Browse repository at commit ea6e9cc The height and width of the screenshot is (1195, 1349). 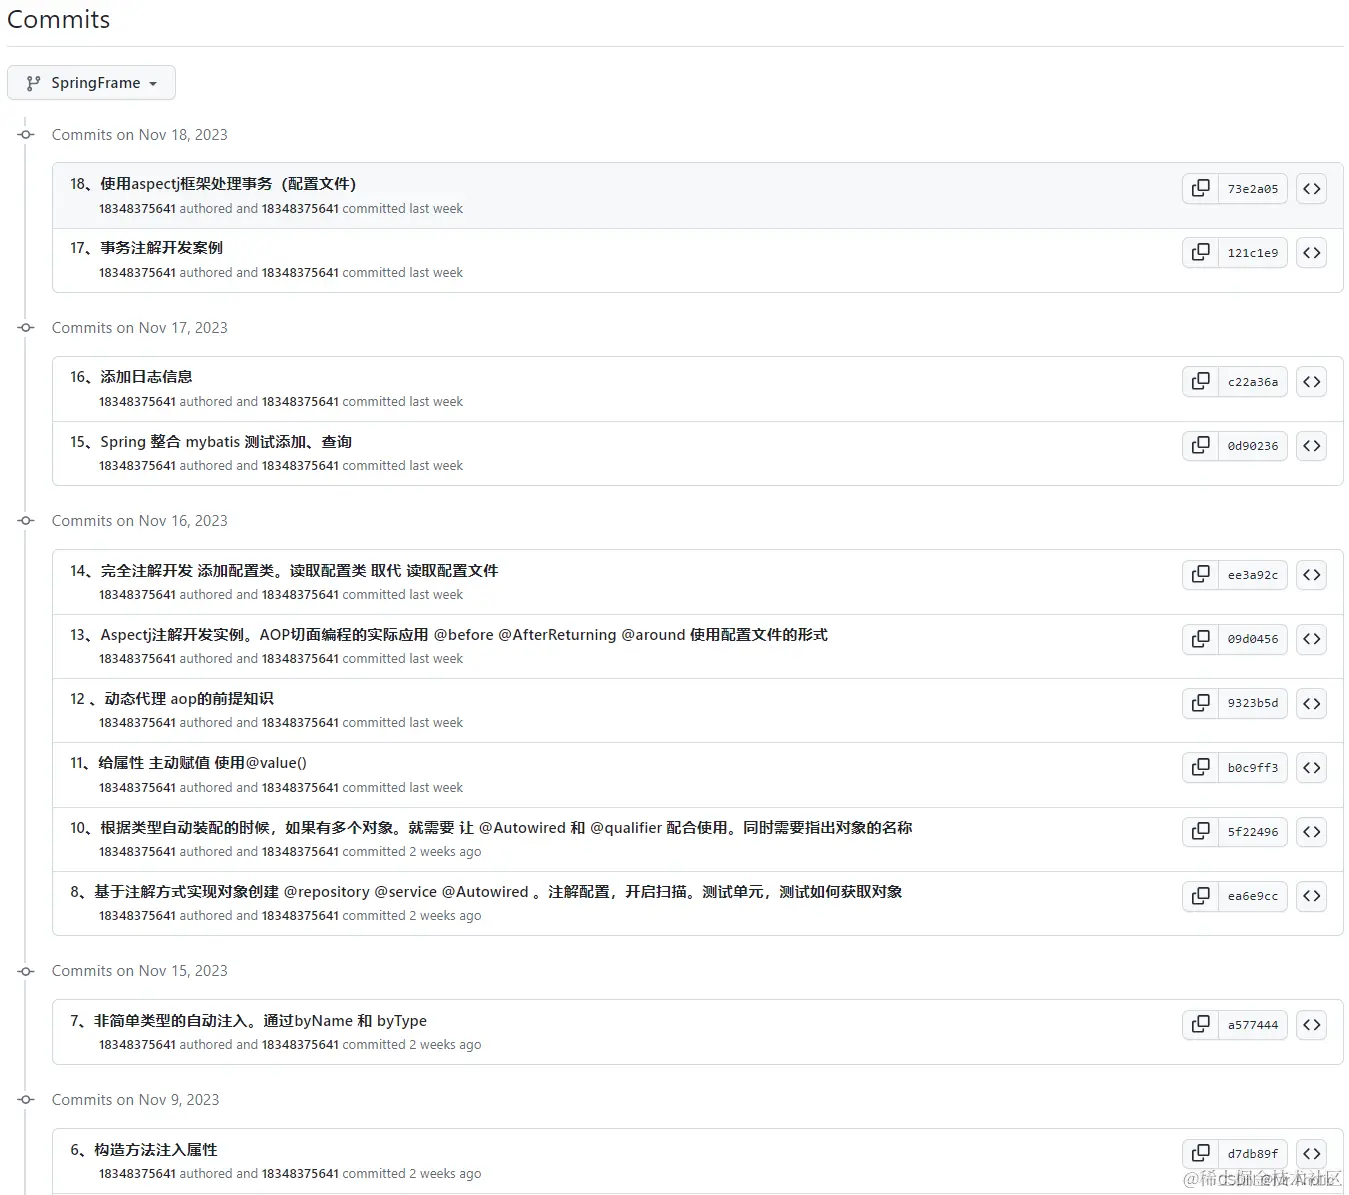coord(1312,895)
